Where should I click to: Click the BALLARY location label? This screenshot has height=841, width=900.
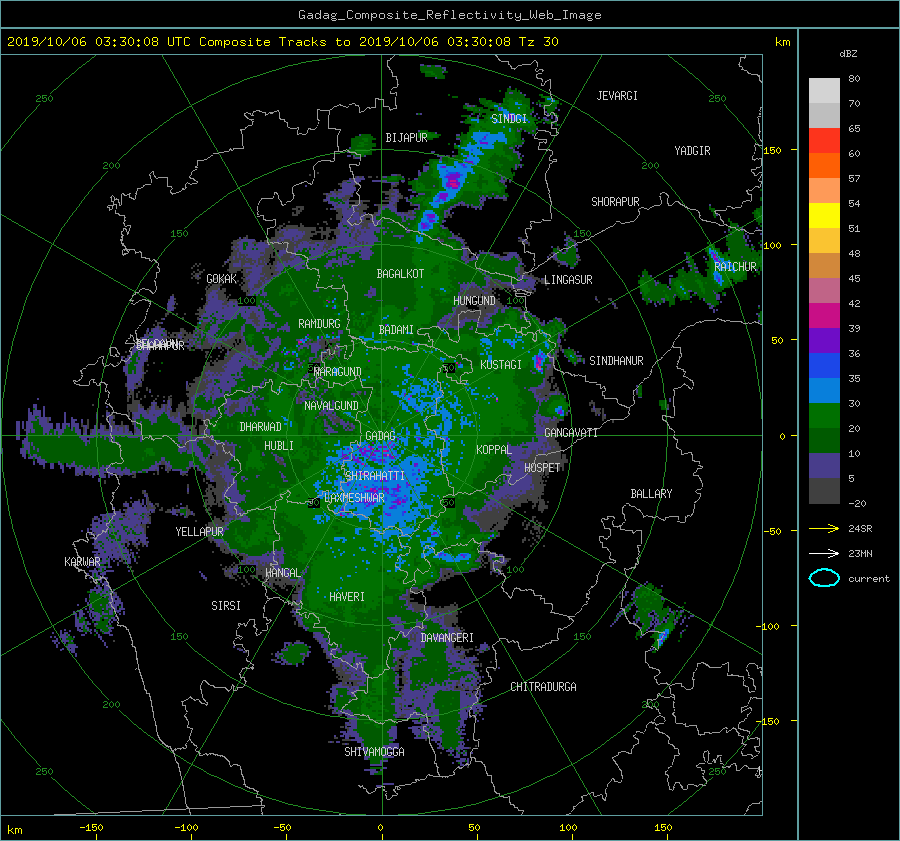[x=651, y=494]
